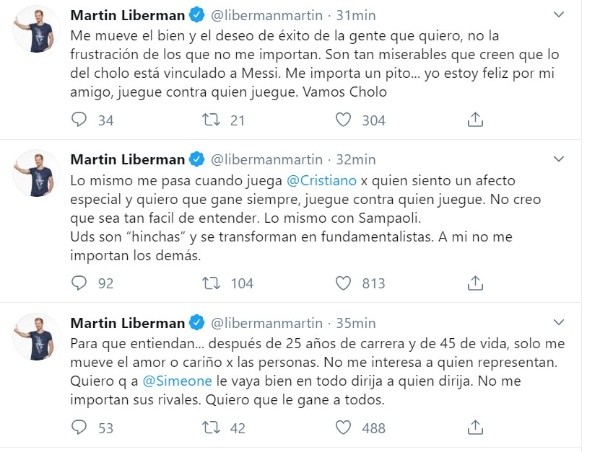Image resolution: width=600 pixels, height=452 pixels.
Task: Like the tweet with 488 likes
Action: click(x=342, y=429)
